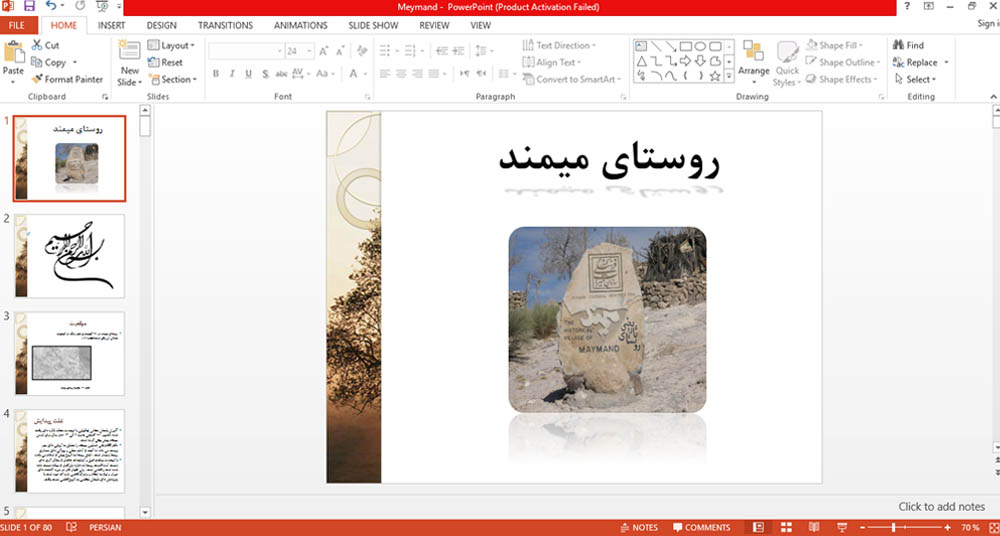Increase font size with the larger A
1000x536 pixels.
(324, 51)
